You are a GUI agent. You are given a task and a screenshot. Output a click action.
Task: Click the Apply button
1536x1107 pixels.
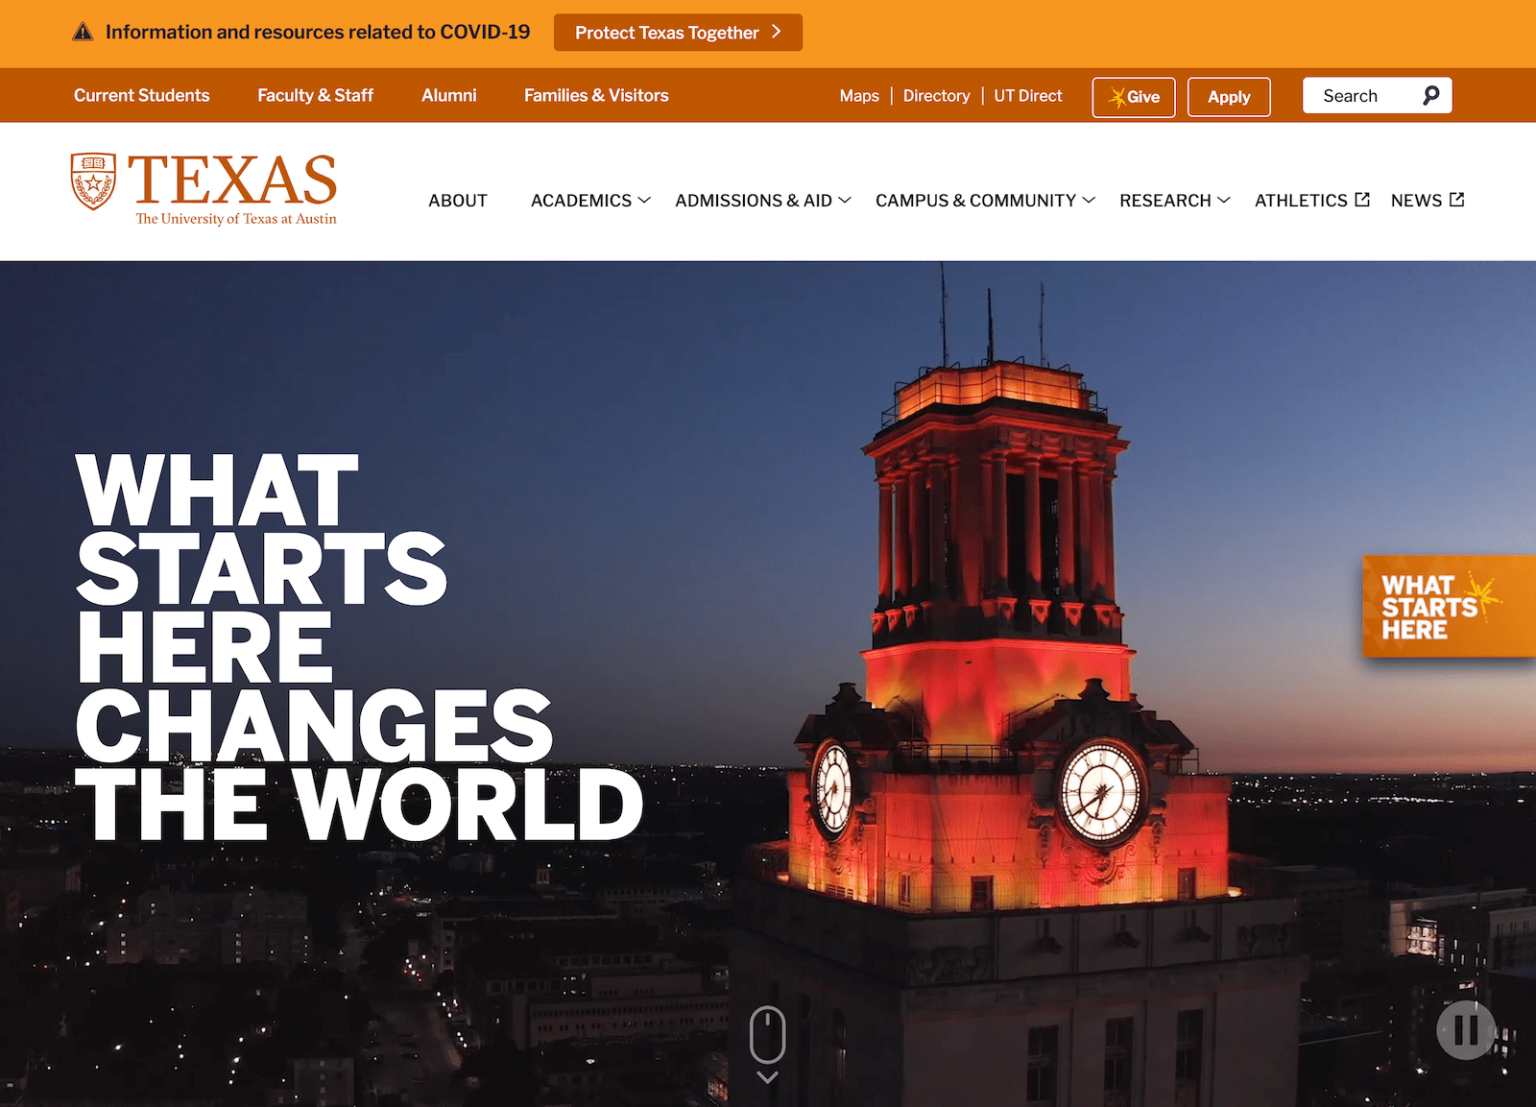[x=1228, y=97]
